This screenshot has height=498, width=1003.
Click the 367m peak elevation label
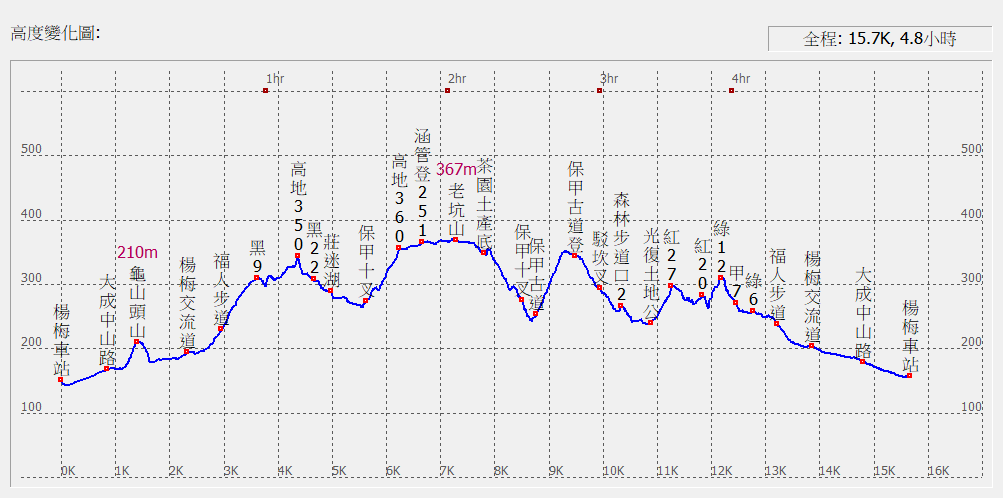456,169
